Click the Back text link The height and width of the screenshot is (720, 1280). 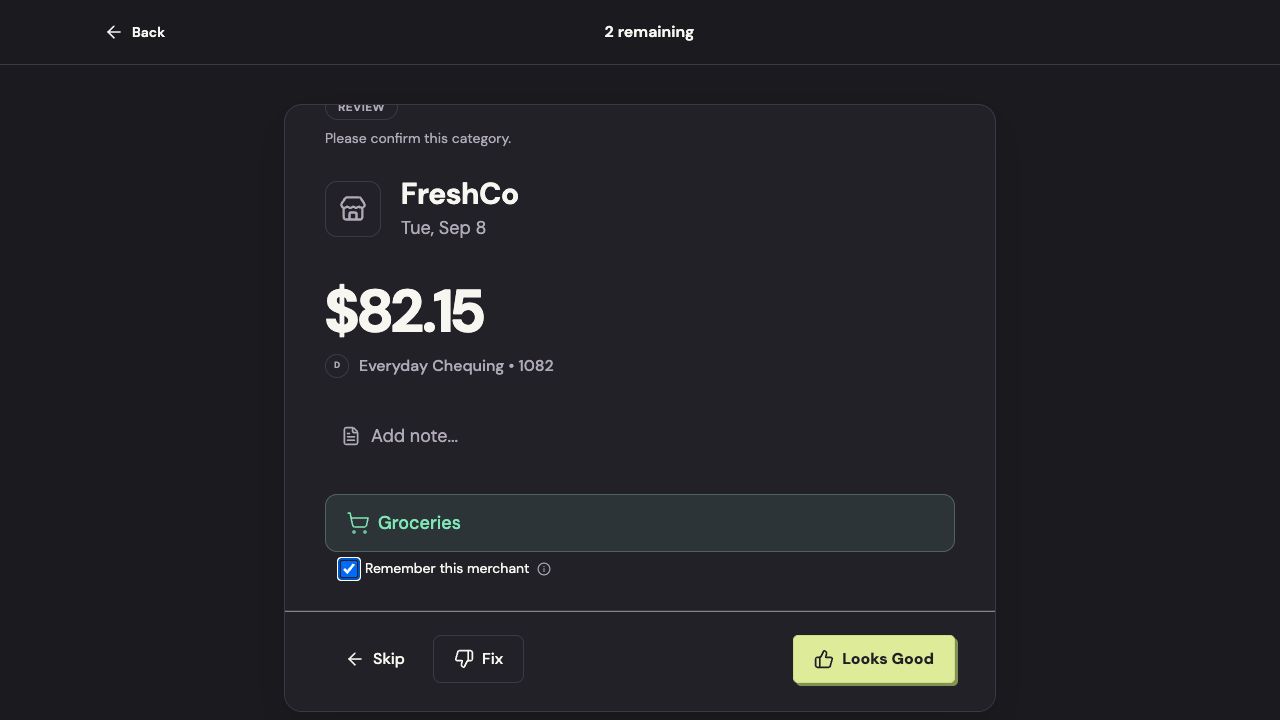[x=148, y=32]
